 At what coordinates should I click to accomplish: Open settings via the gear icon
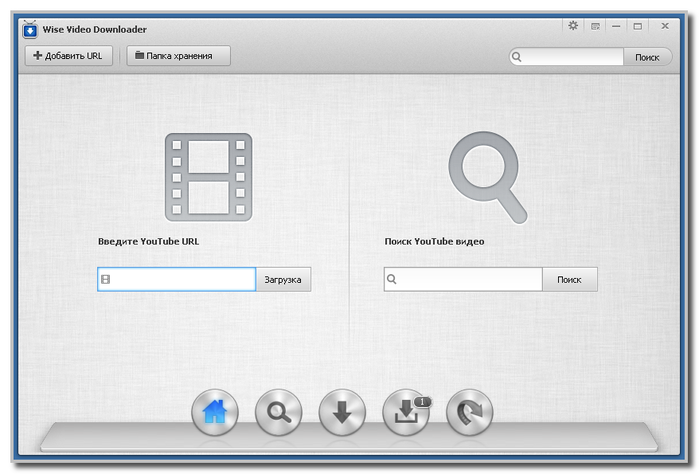click(573, 26)
